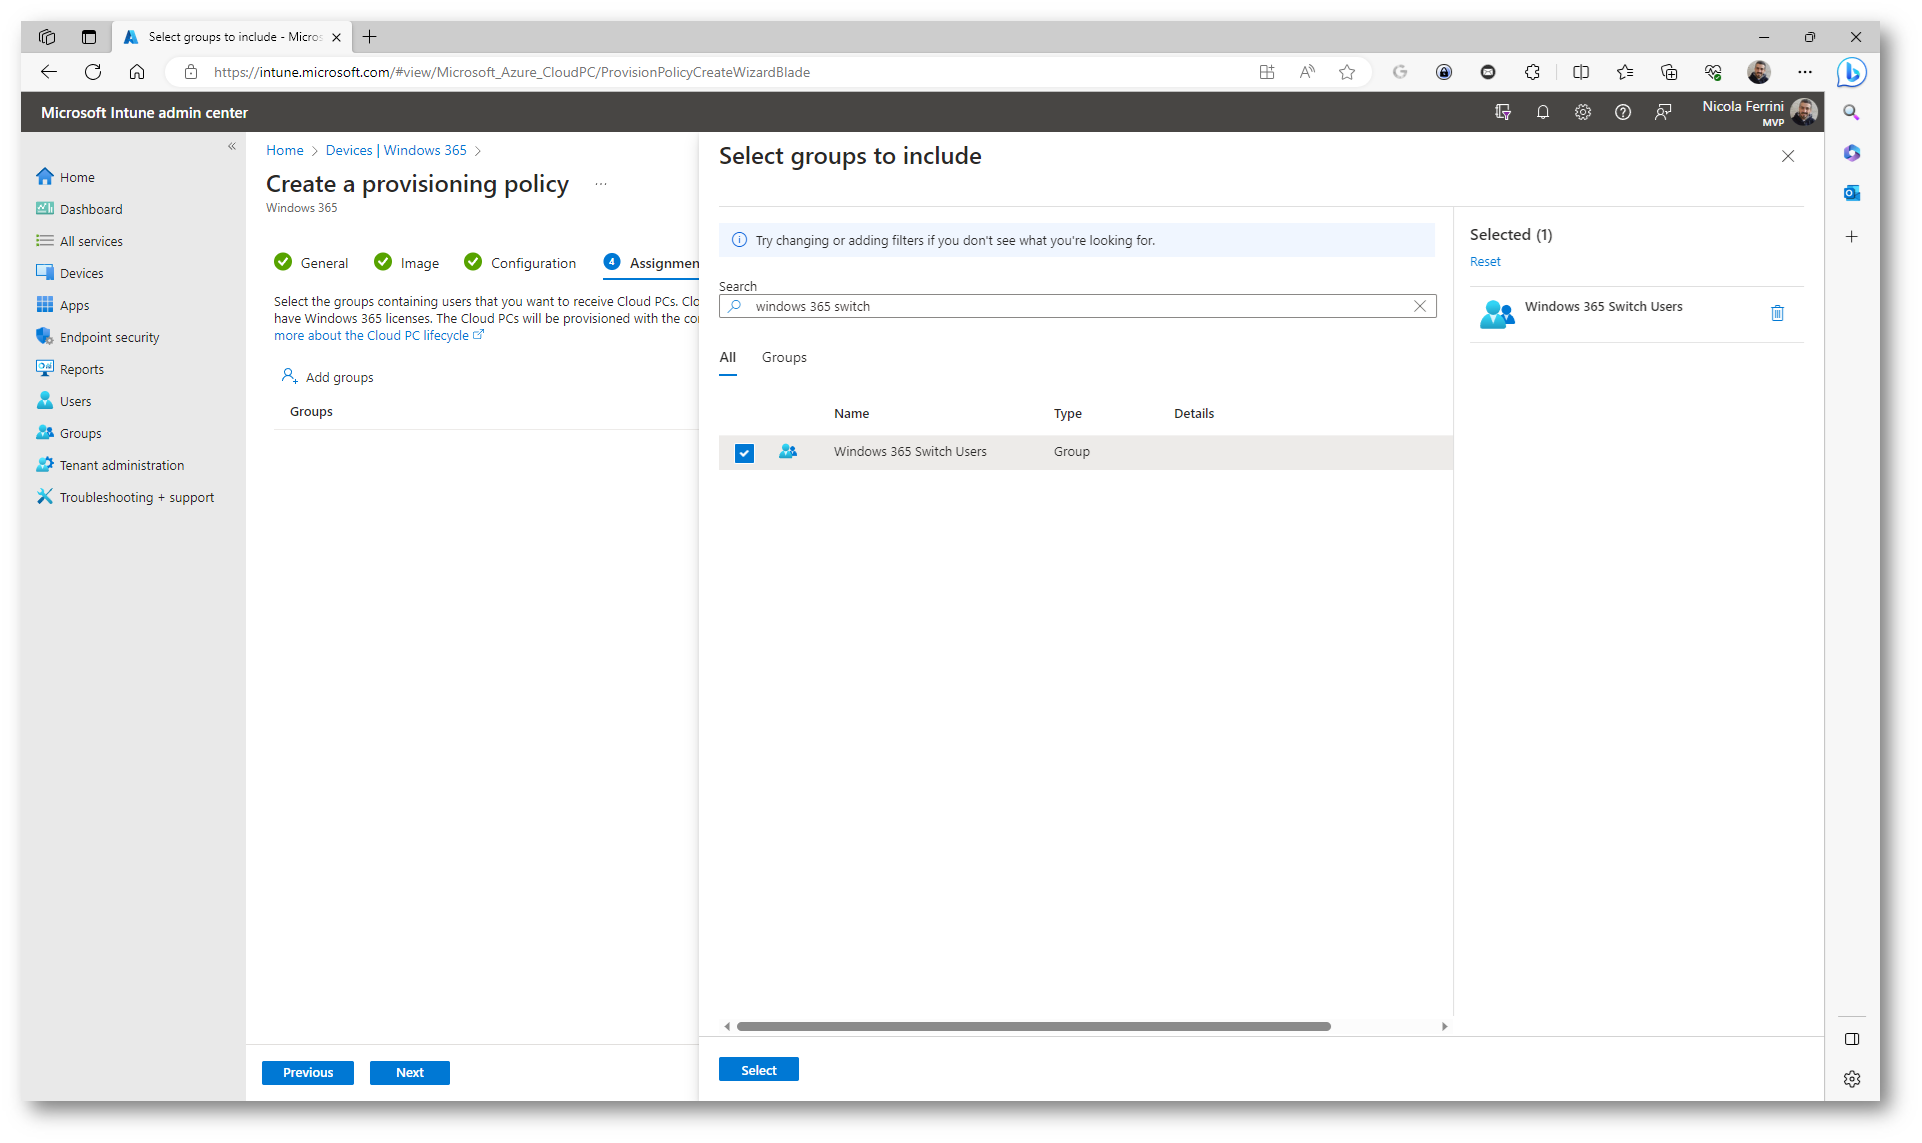Switch to the Groups filter tab

[784, 357]
